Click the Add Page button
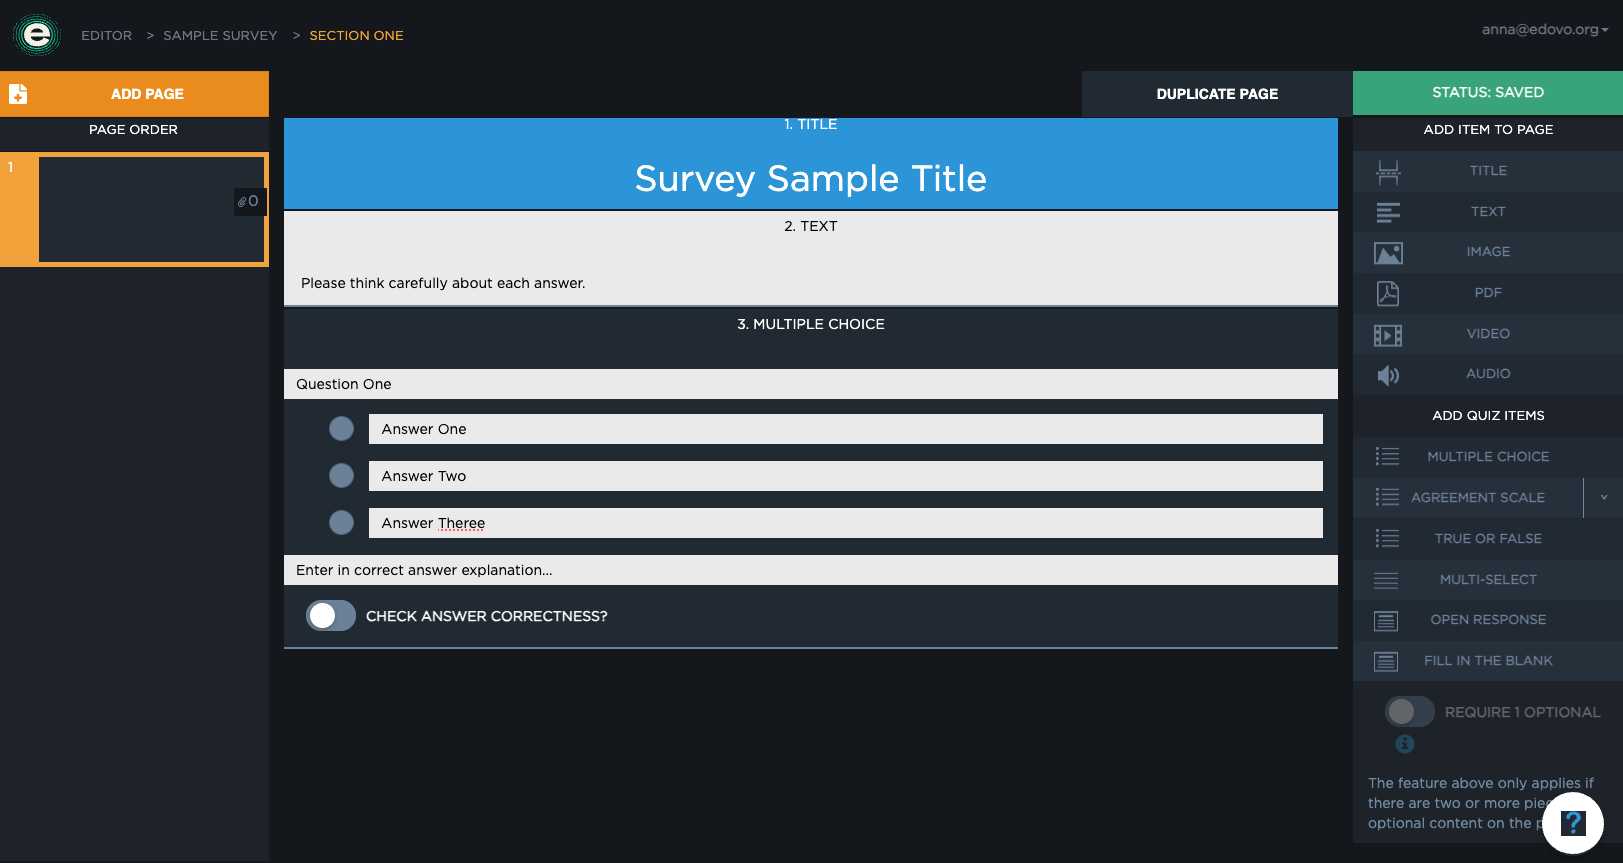Image resolution: width=1623 pixels, height=863 pixels. click(x=134, y=94)
